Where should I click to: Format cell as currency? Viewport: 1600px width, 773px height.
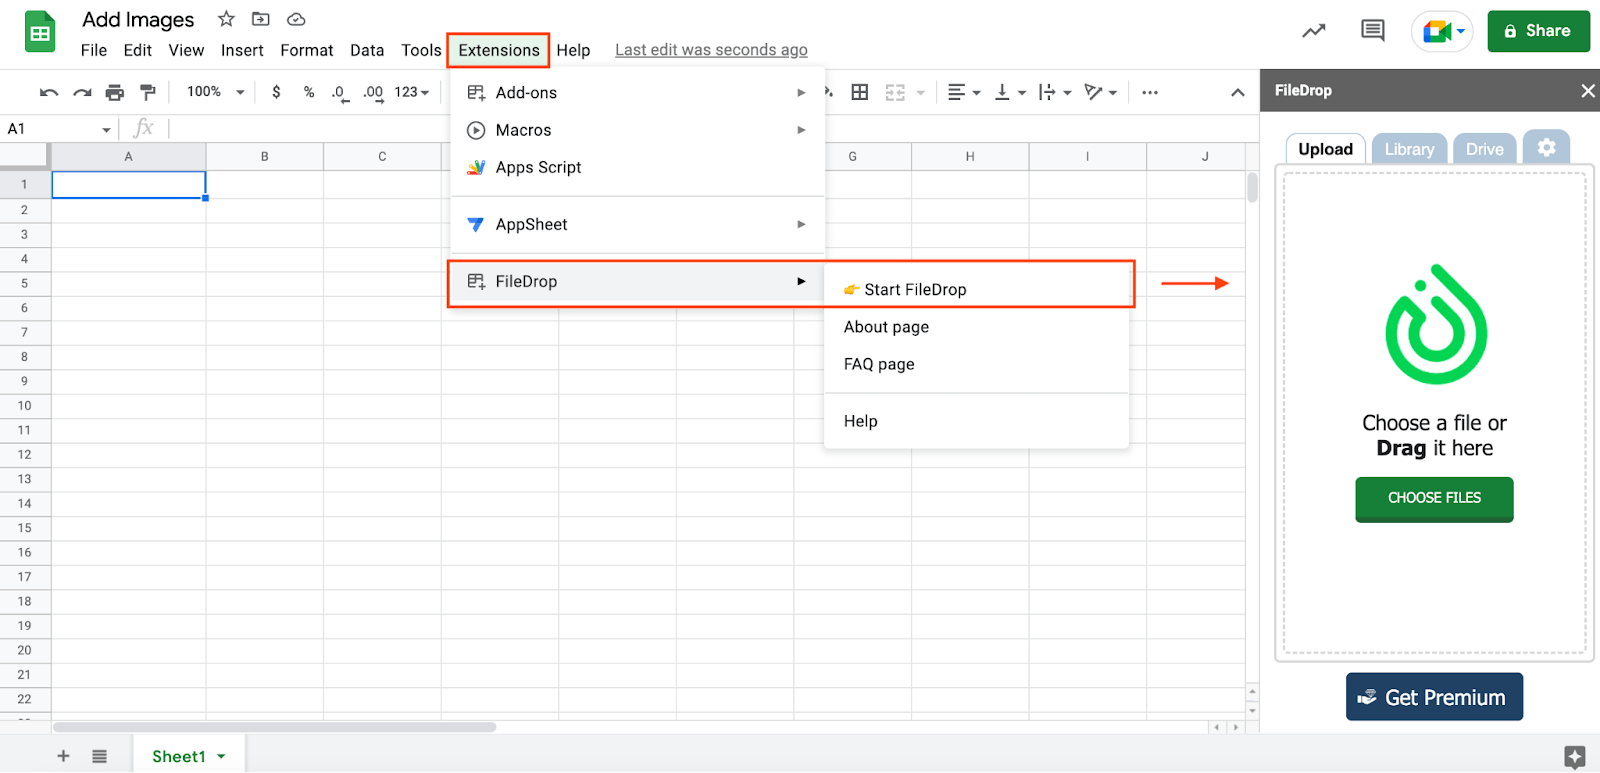[276, 92]
